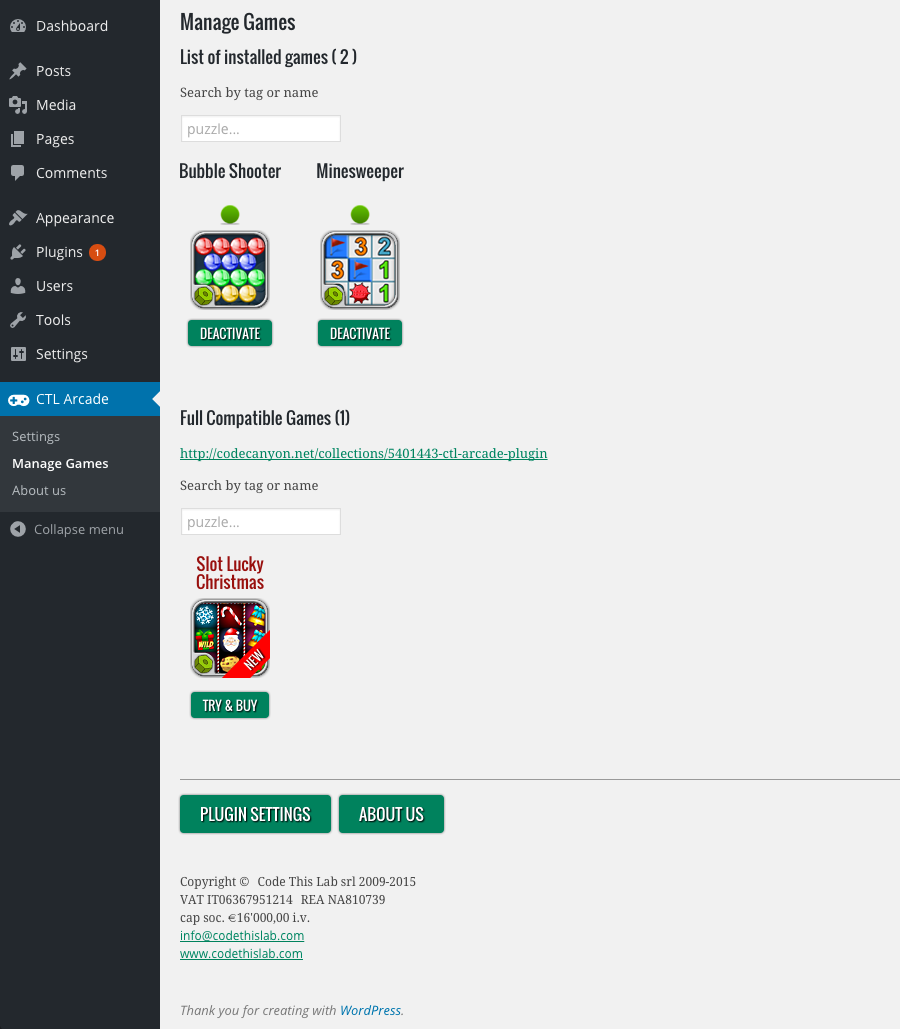Click the About Us green button
900x1029 pixels.
click(x=391, y=814)
